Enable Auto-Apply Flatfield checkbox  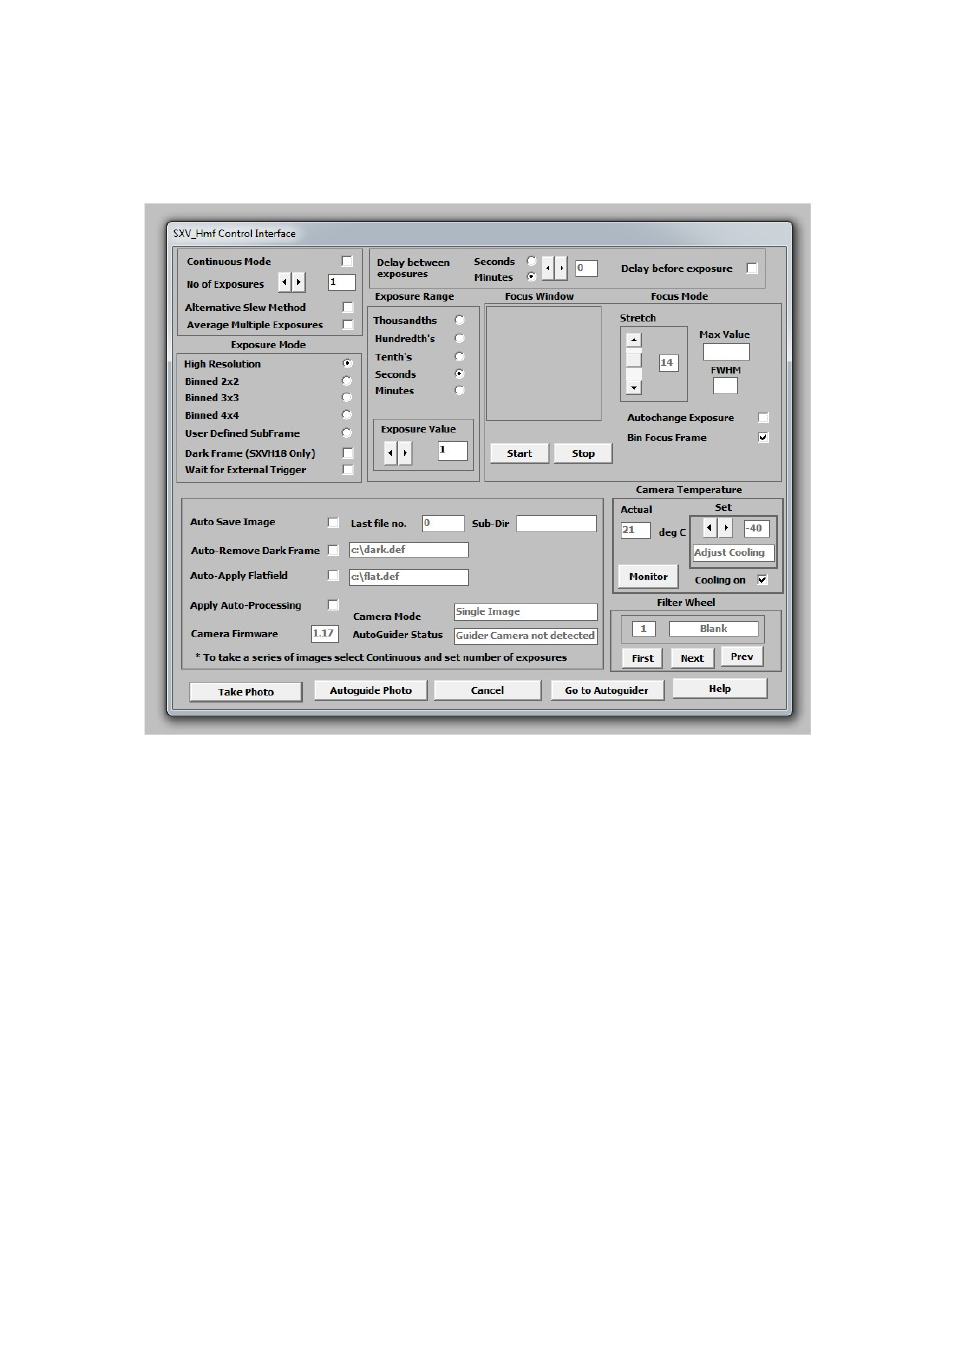coord(333,575)
